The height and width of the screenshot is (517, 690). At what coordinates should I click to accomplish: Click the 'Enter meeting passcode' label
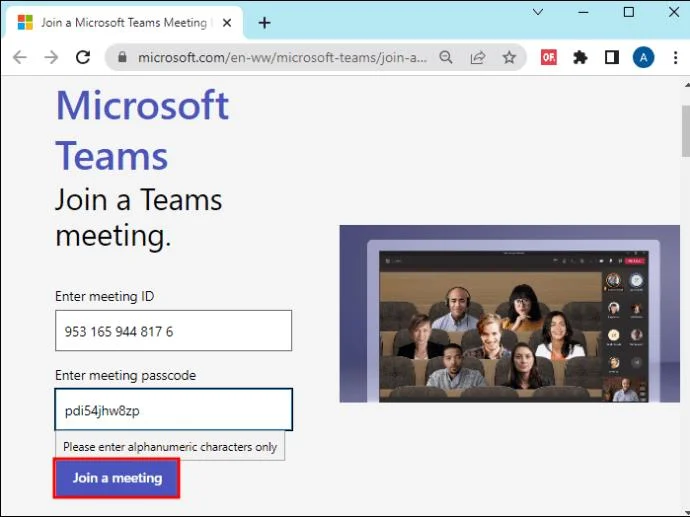tap(125, 375)
